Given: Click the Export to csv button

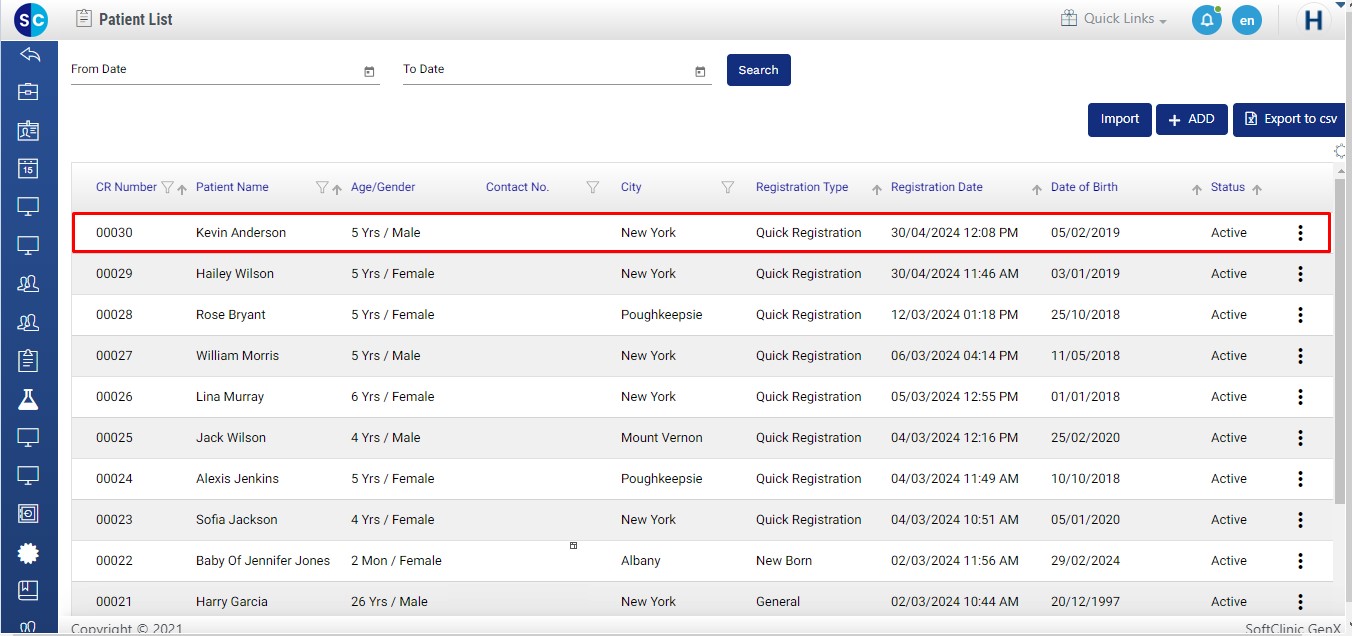Looking at the screenshot, I should click(x=1290, y=119).
